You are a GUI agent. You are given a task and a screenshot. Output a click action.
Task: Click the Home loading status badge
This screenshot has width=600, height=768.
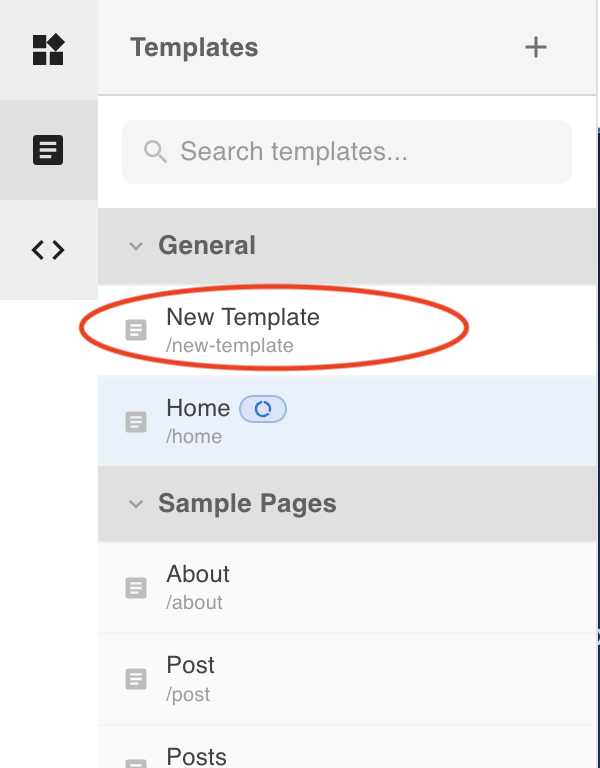coord(263,408)
